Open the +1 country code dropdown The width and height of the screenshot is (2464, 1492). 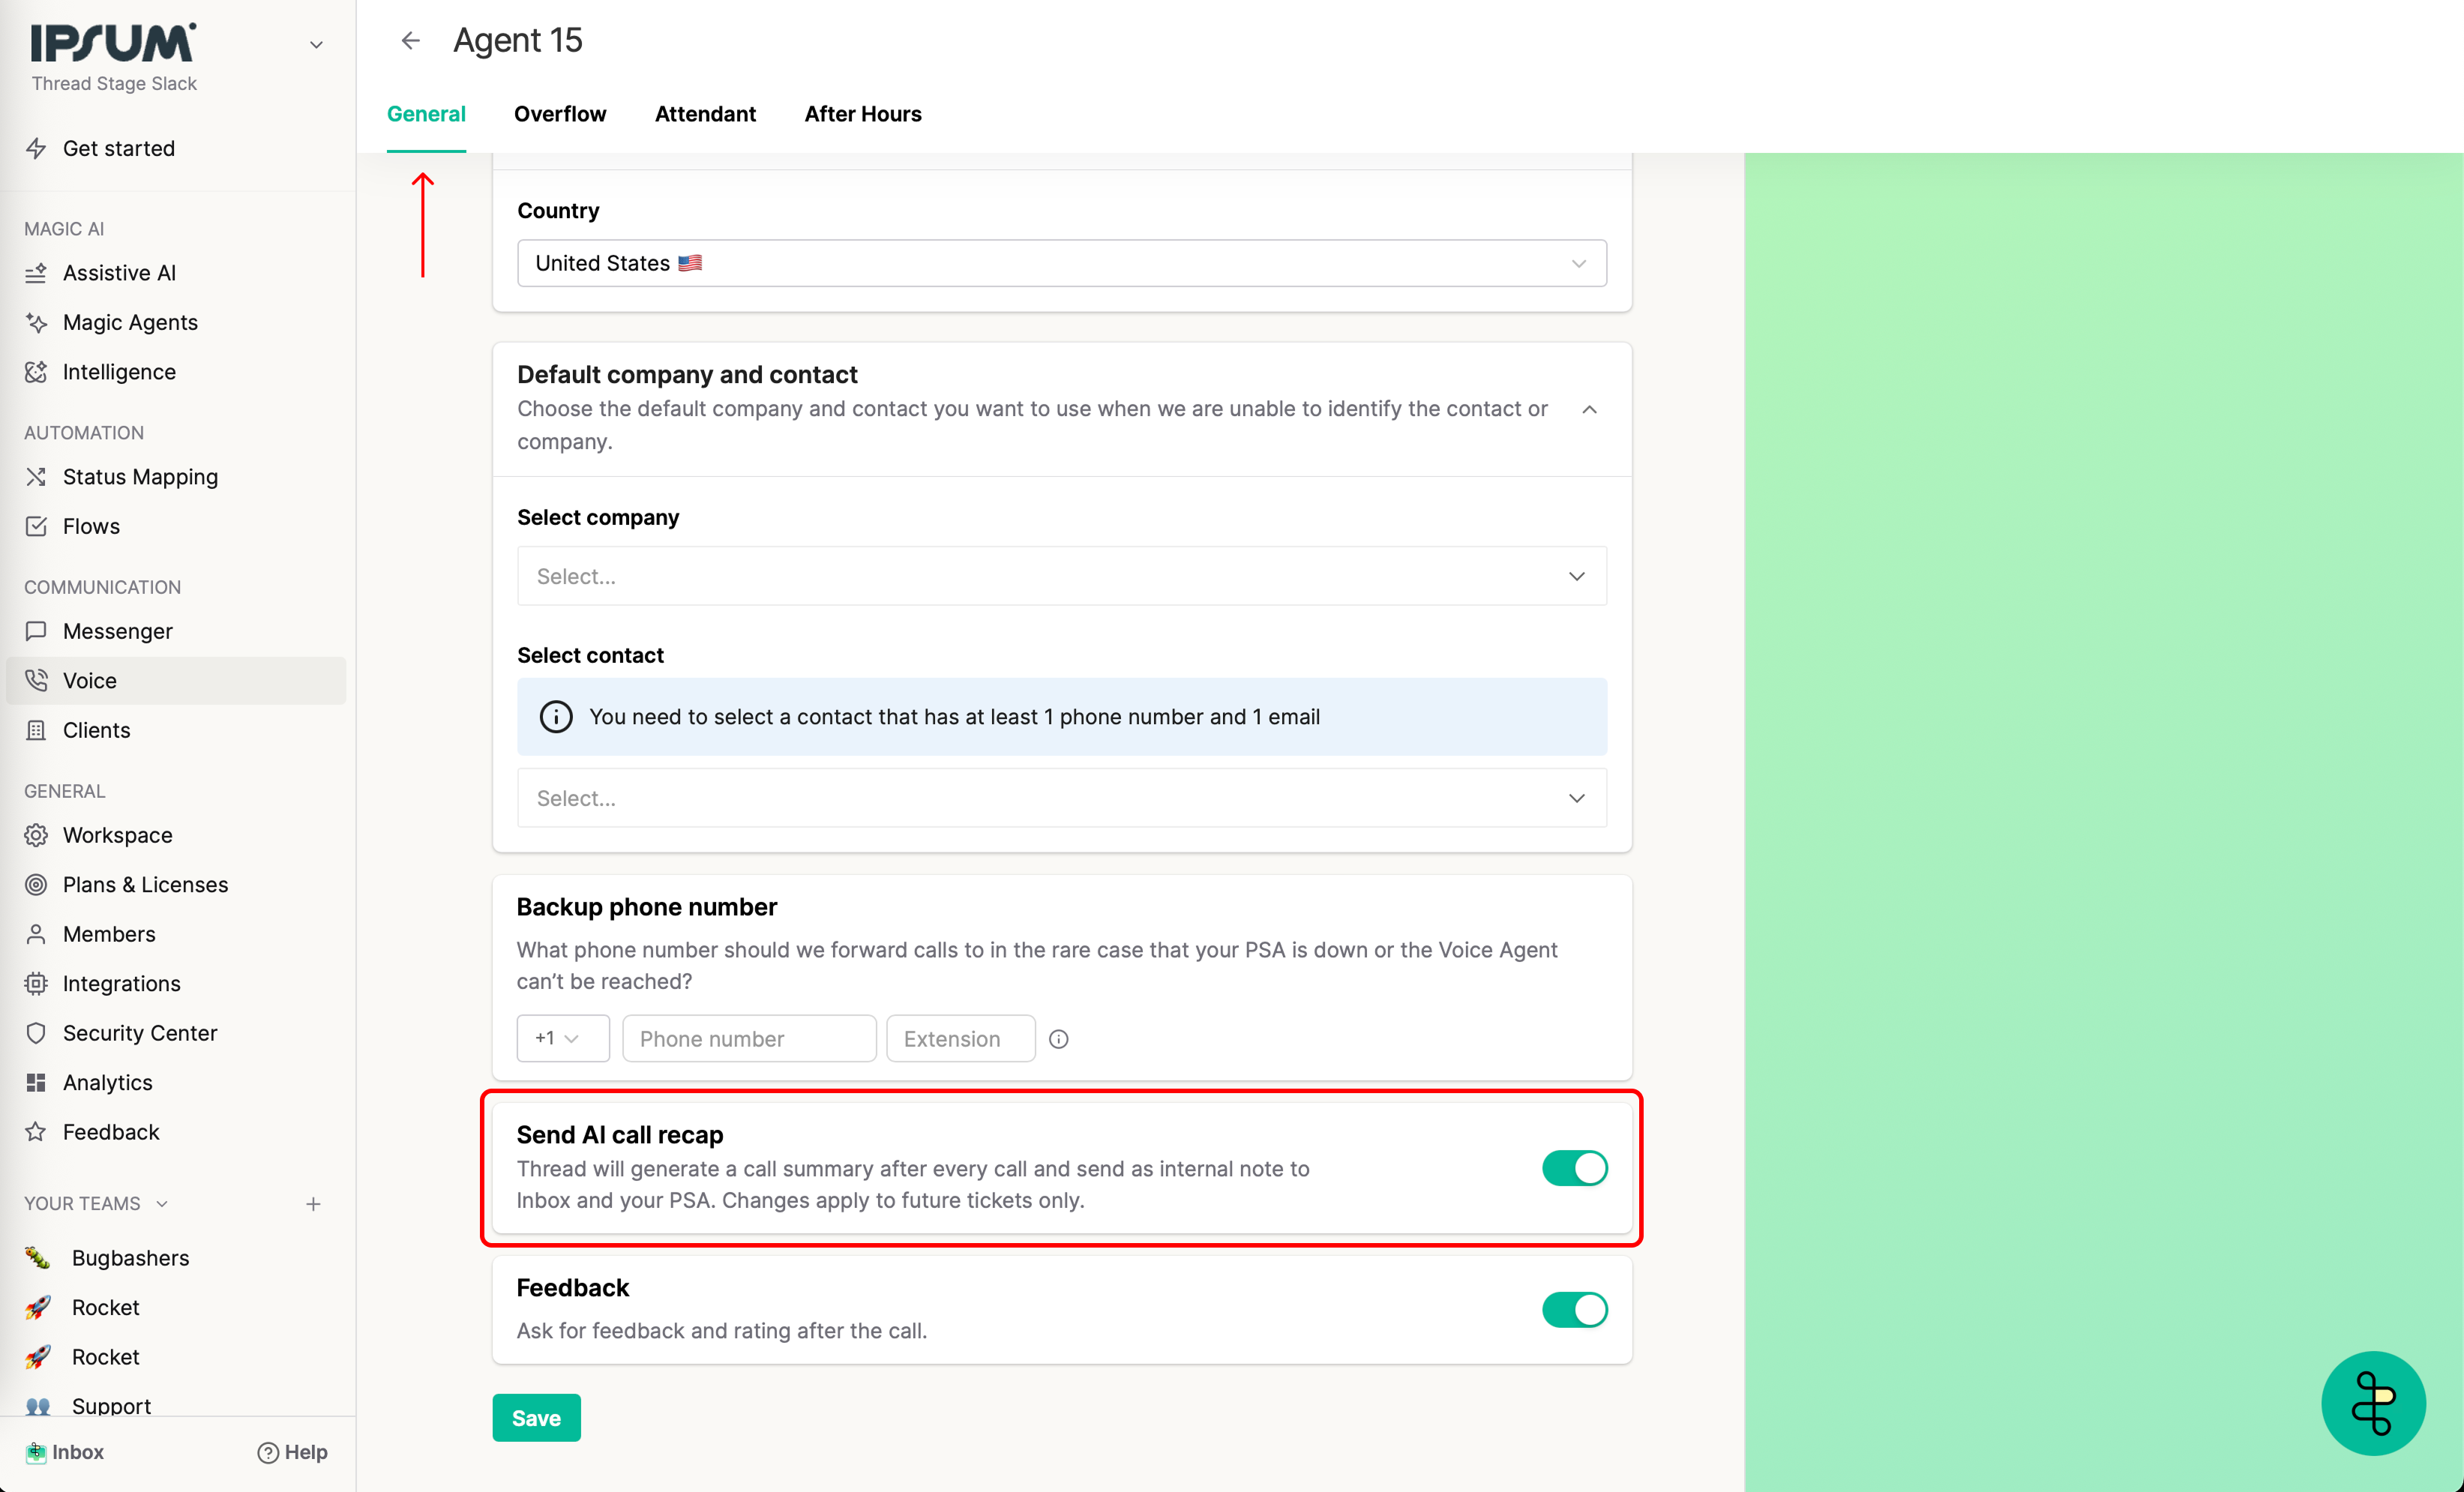[x=562, y=1038]
